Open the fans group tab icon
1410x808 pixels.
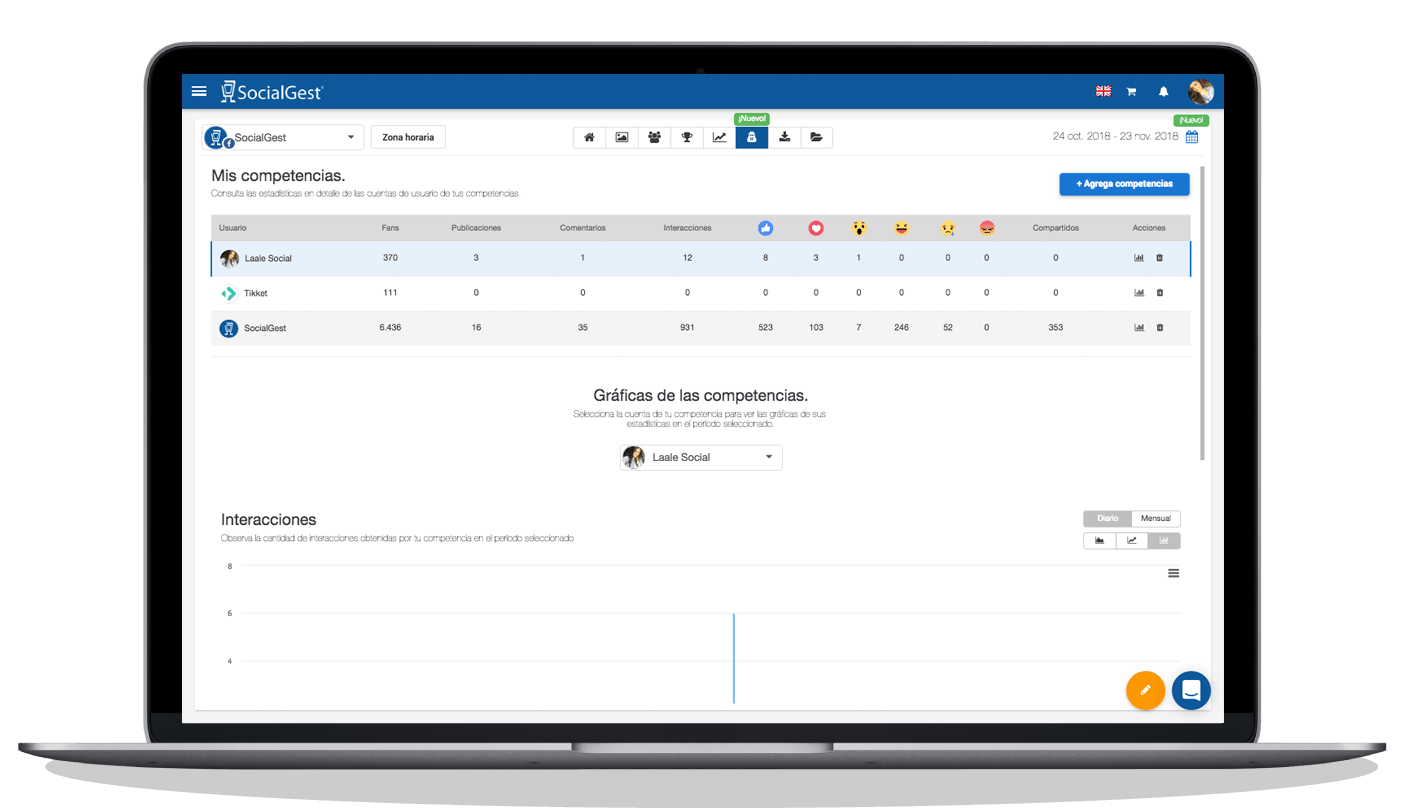tap(654, 138)
